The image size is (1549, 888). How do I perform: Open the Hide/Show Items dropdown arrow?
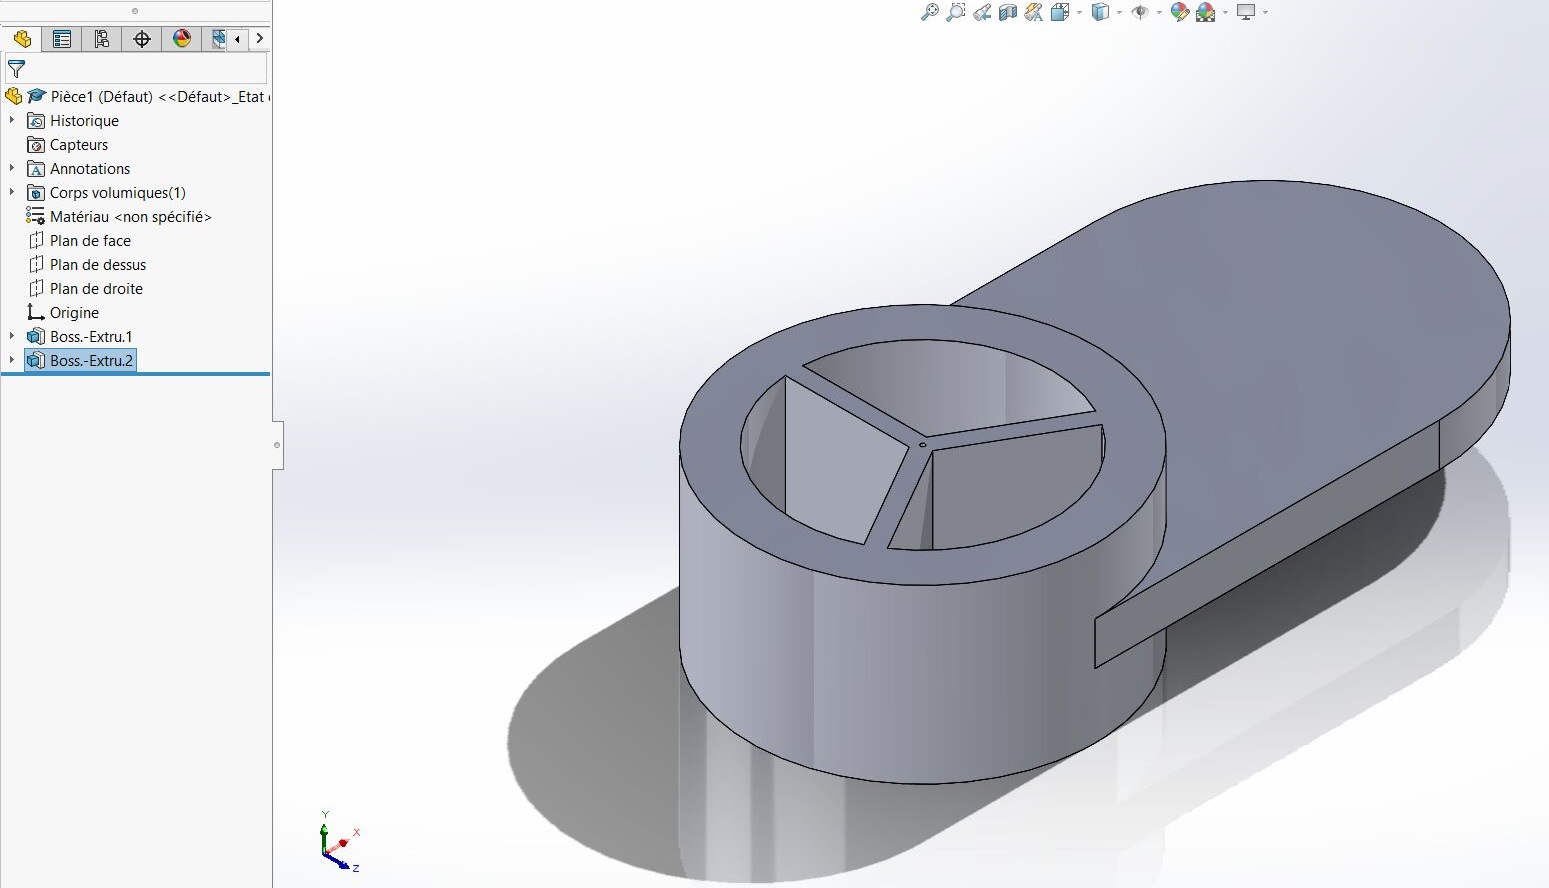pyautogui.click(x=1159, y=12)
